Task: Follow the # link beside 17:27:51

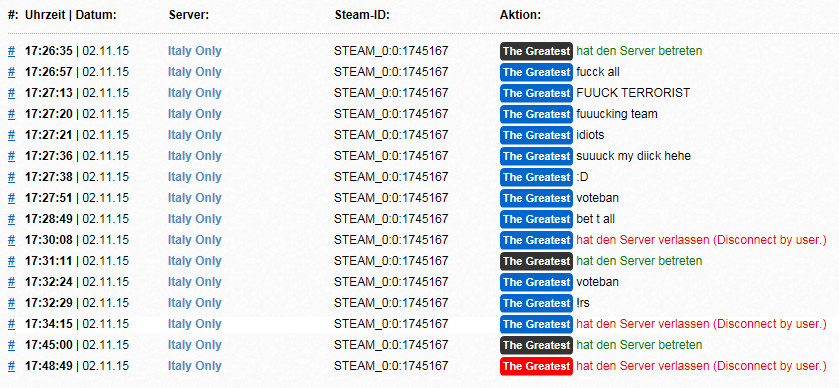Action: (x=11, y=198)
